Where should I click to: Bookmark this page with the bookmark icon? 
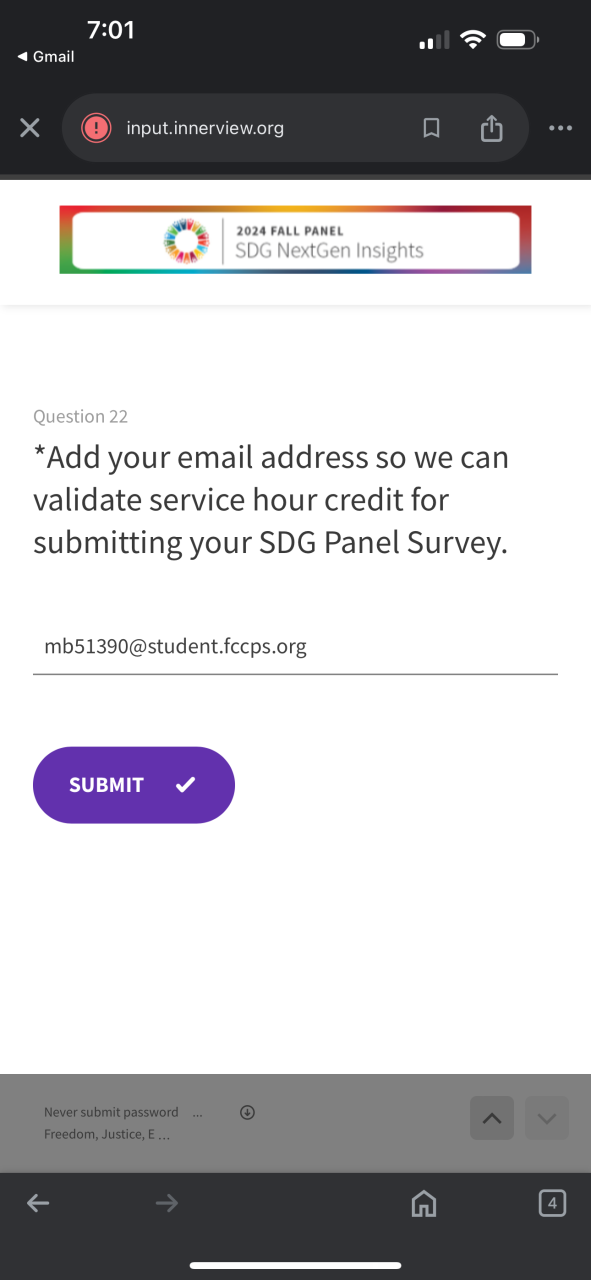(x=431, y=128)
